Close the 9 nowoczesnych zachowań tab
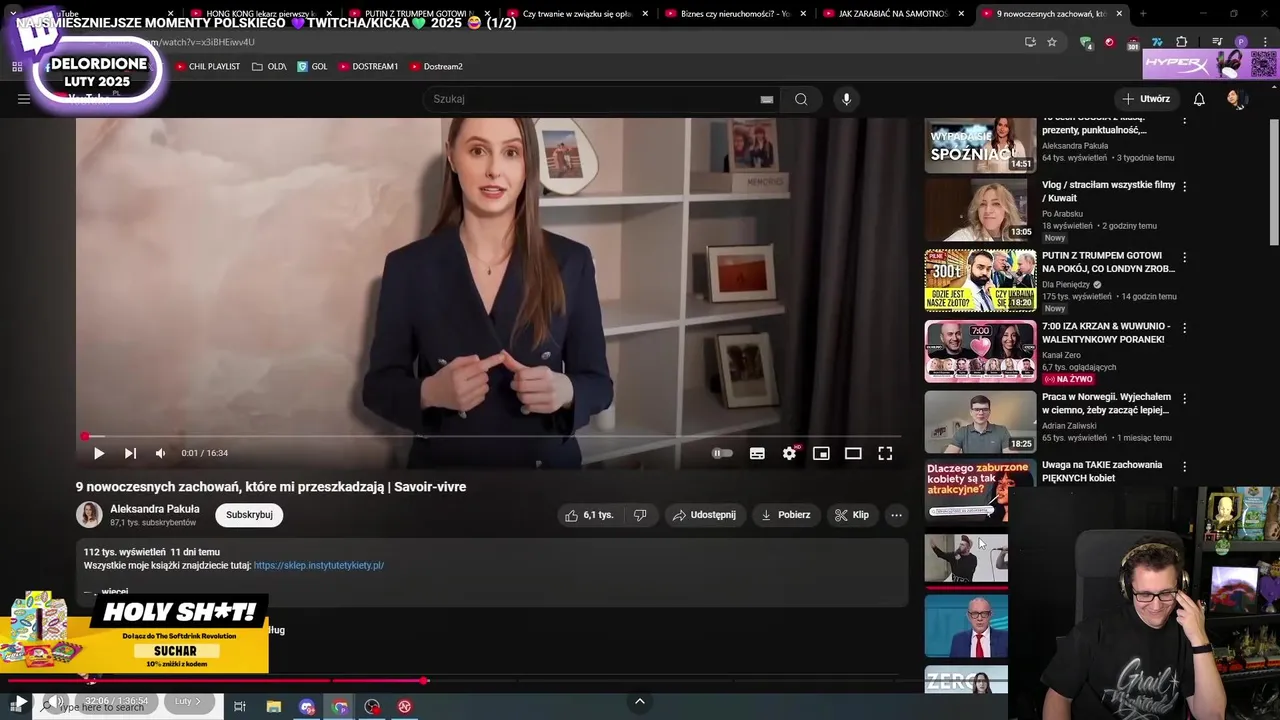This screenshot has width=1280, height=720. pyautogui.click(x=1119, y=14)
